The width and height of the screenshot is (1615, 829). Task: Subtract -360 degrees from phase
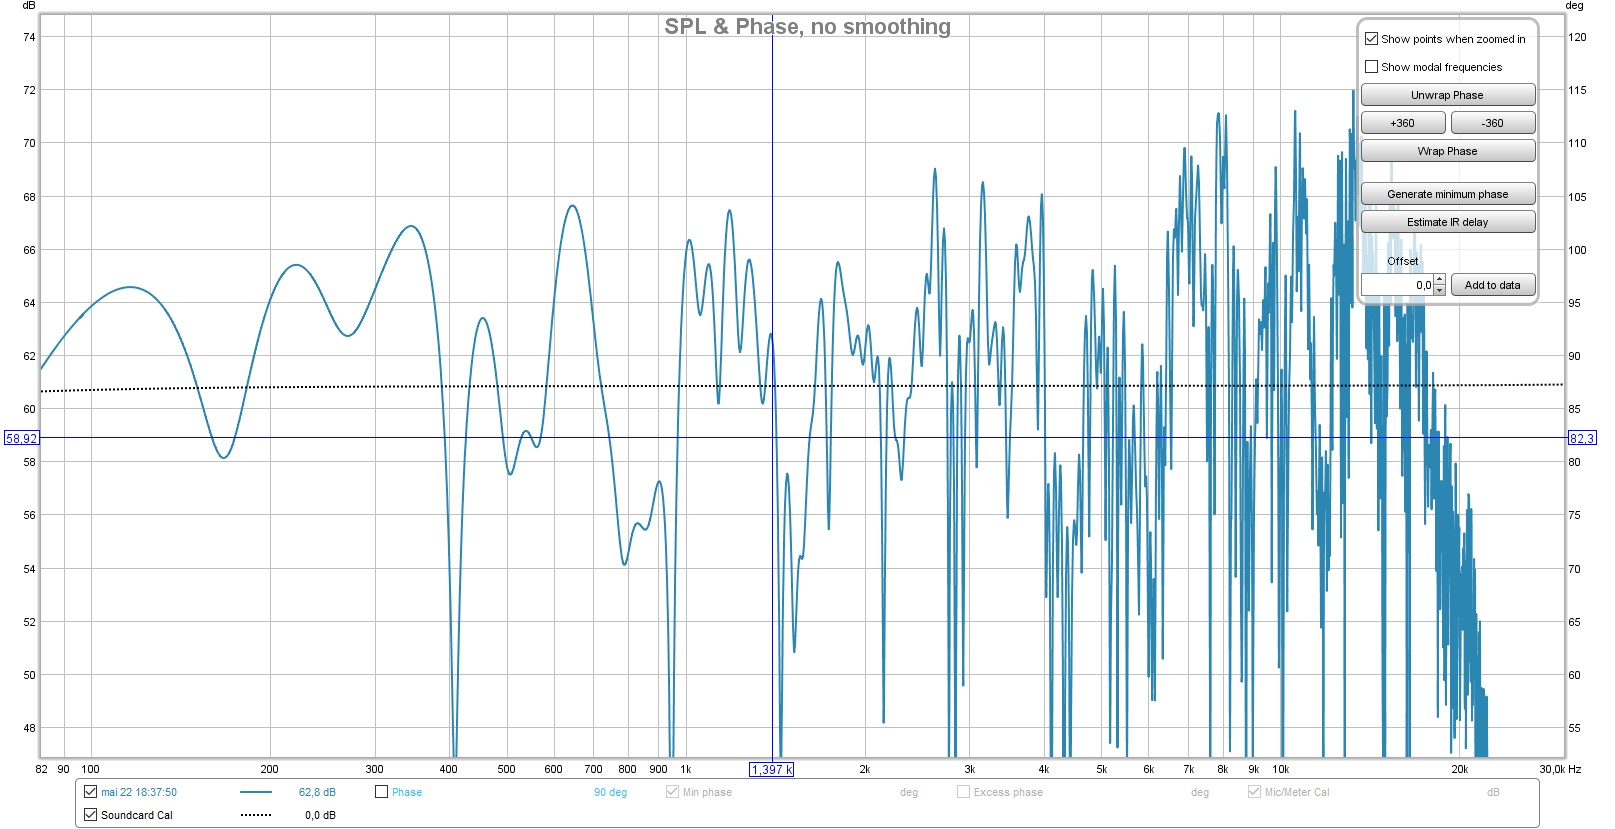point(1492,123)
